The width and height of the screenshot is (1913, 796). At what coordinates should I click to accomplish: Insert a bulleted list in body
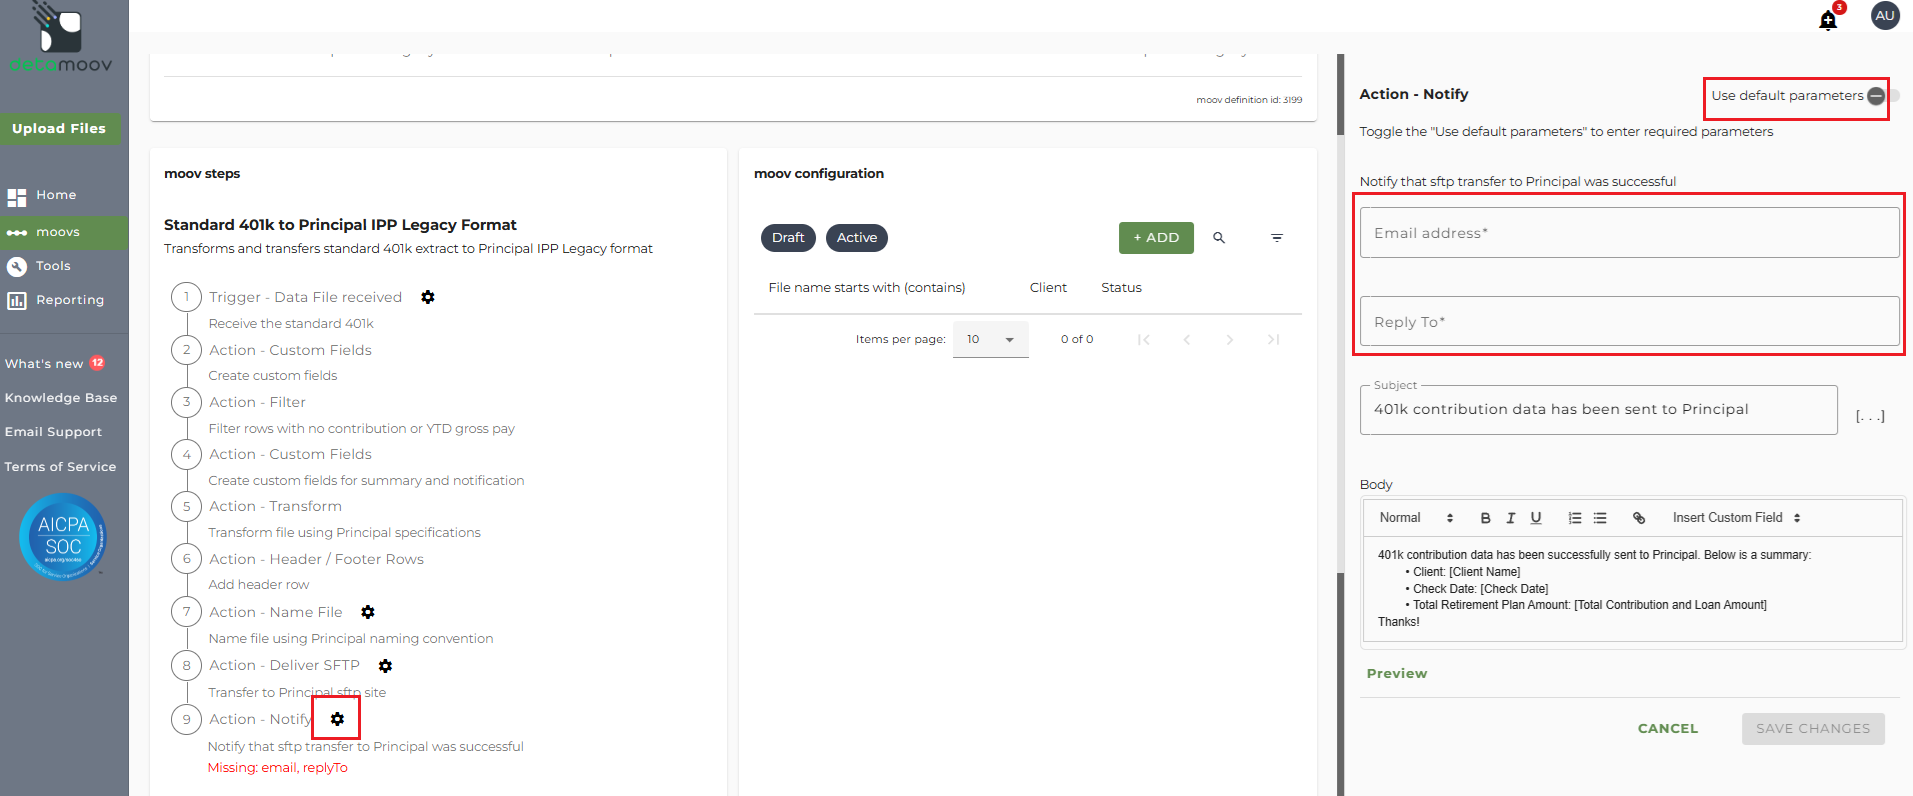click(x=1600, y=518)
